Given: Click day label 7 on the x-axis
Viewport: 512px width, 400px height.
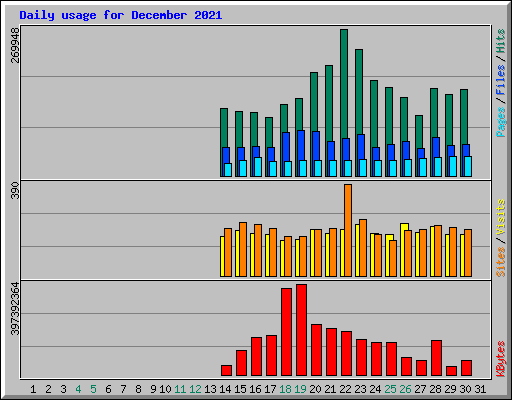Looking at the screenshot, I should point(123,389).
